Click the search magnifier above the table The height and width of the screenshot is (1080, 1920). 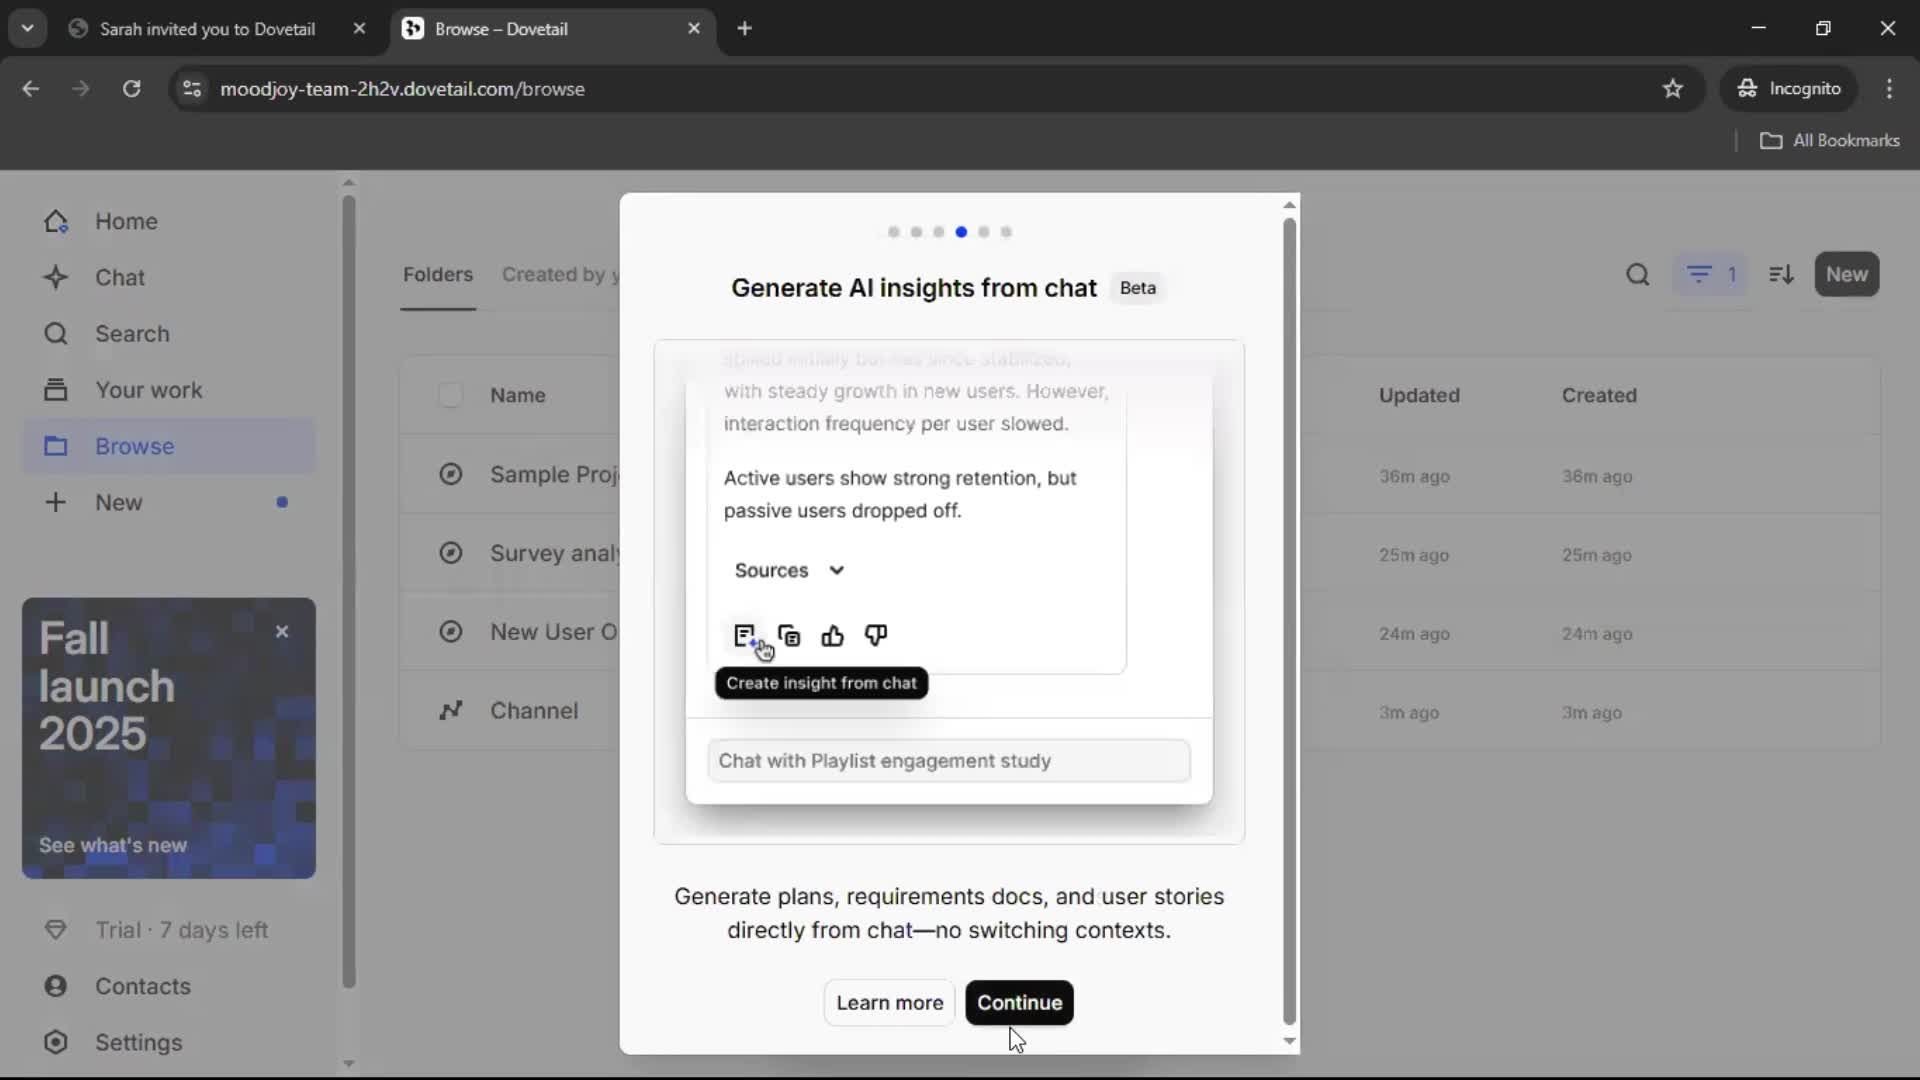(1637, 274)
